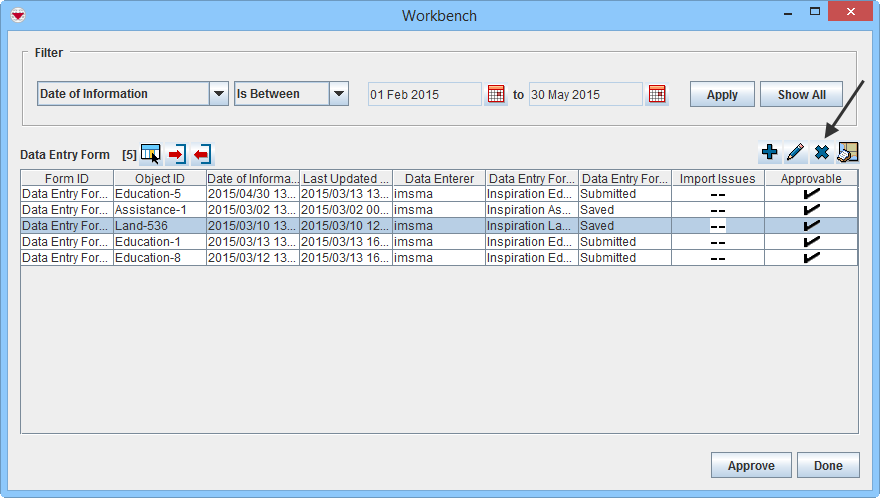Click the Approve button
The image size is (880, 498).
pos(751,466)
